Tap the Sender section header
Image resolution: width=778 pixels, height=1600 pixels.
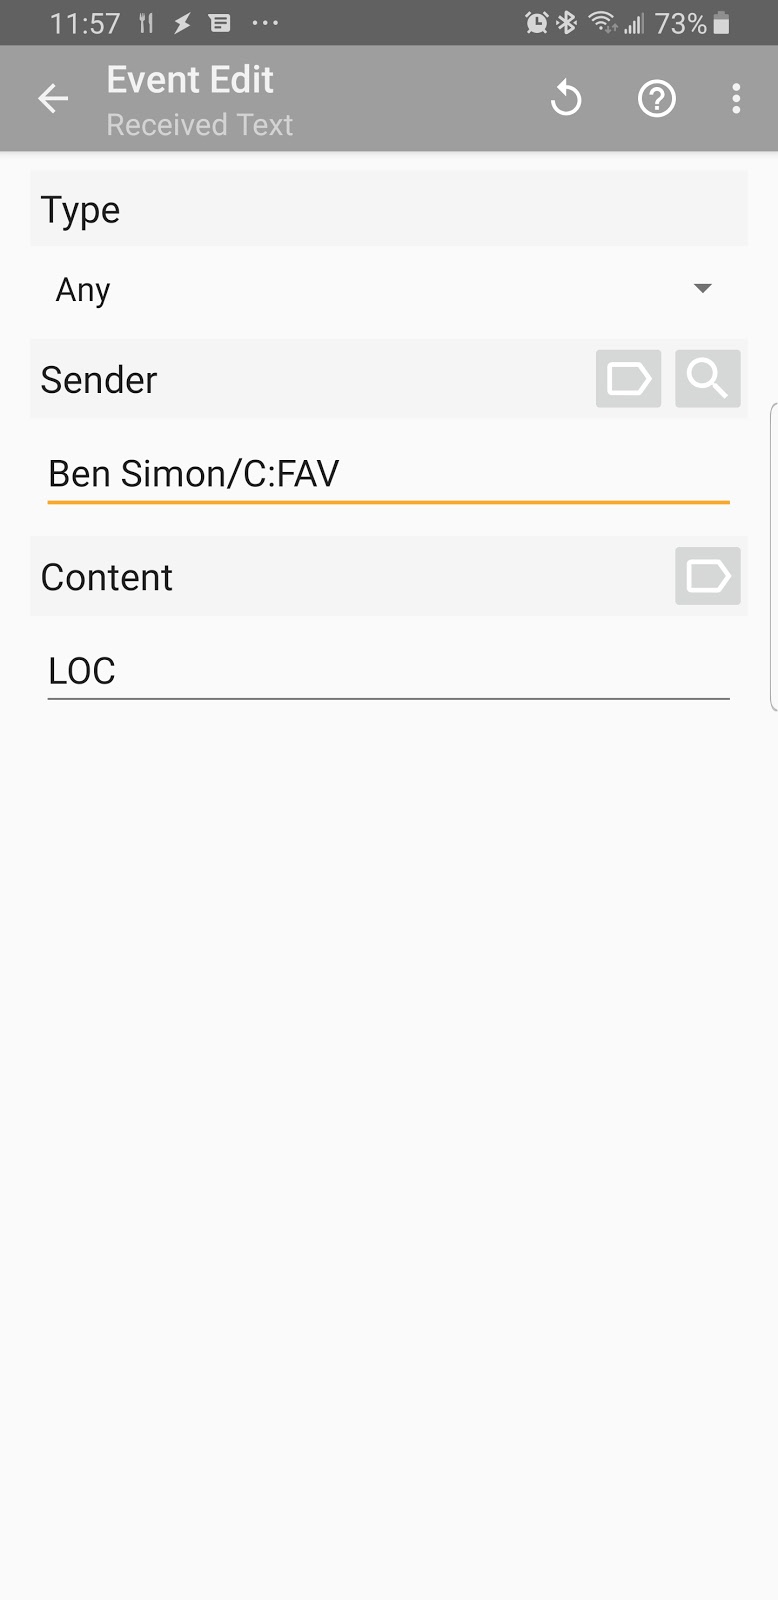coord(98,380)
